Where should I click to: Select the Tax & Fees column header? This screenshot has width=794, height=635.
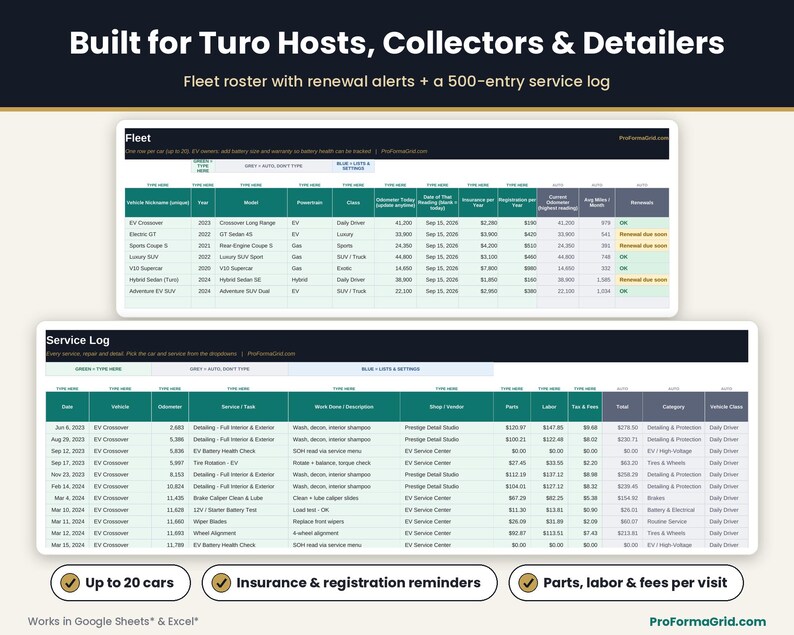[584, 407]
